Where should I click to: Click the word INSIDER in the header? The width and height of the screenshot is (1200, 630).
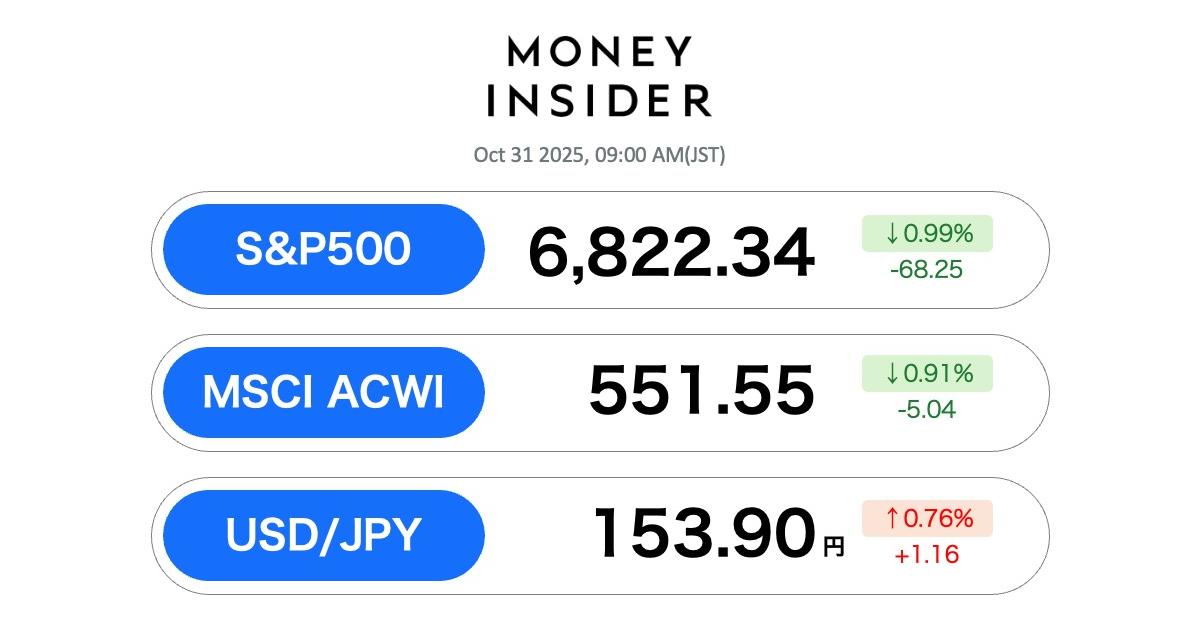click(x=599, y=100)
